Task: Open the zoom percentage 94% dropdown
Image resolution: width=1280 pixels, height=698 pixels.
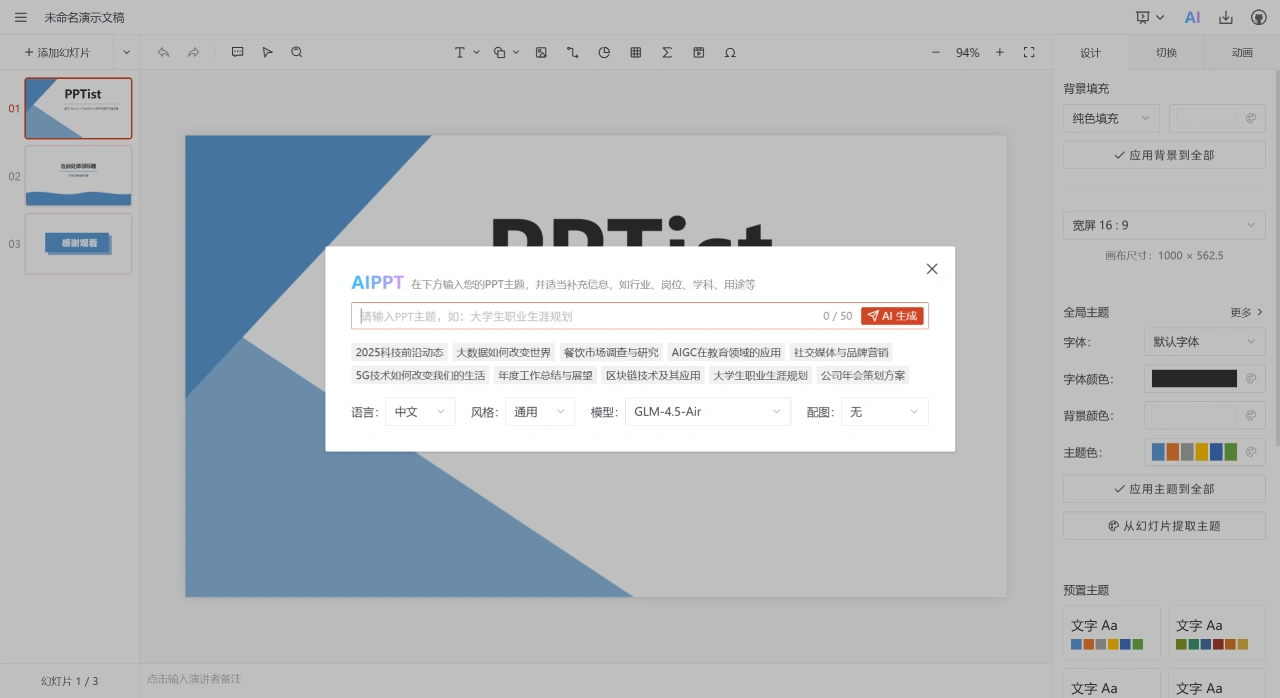Action: [x=967, y=52]
